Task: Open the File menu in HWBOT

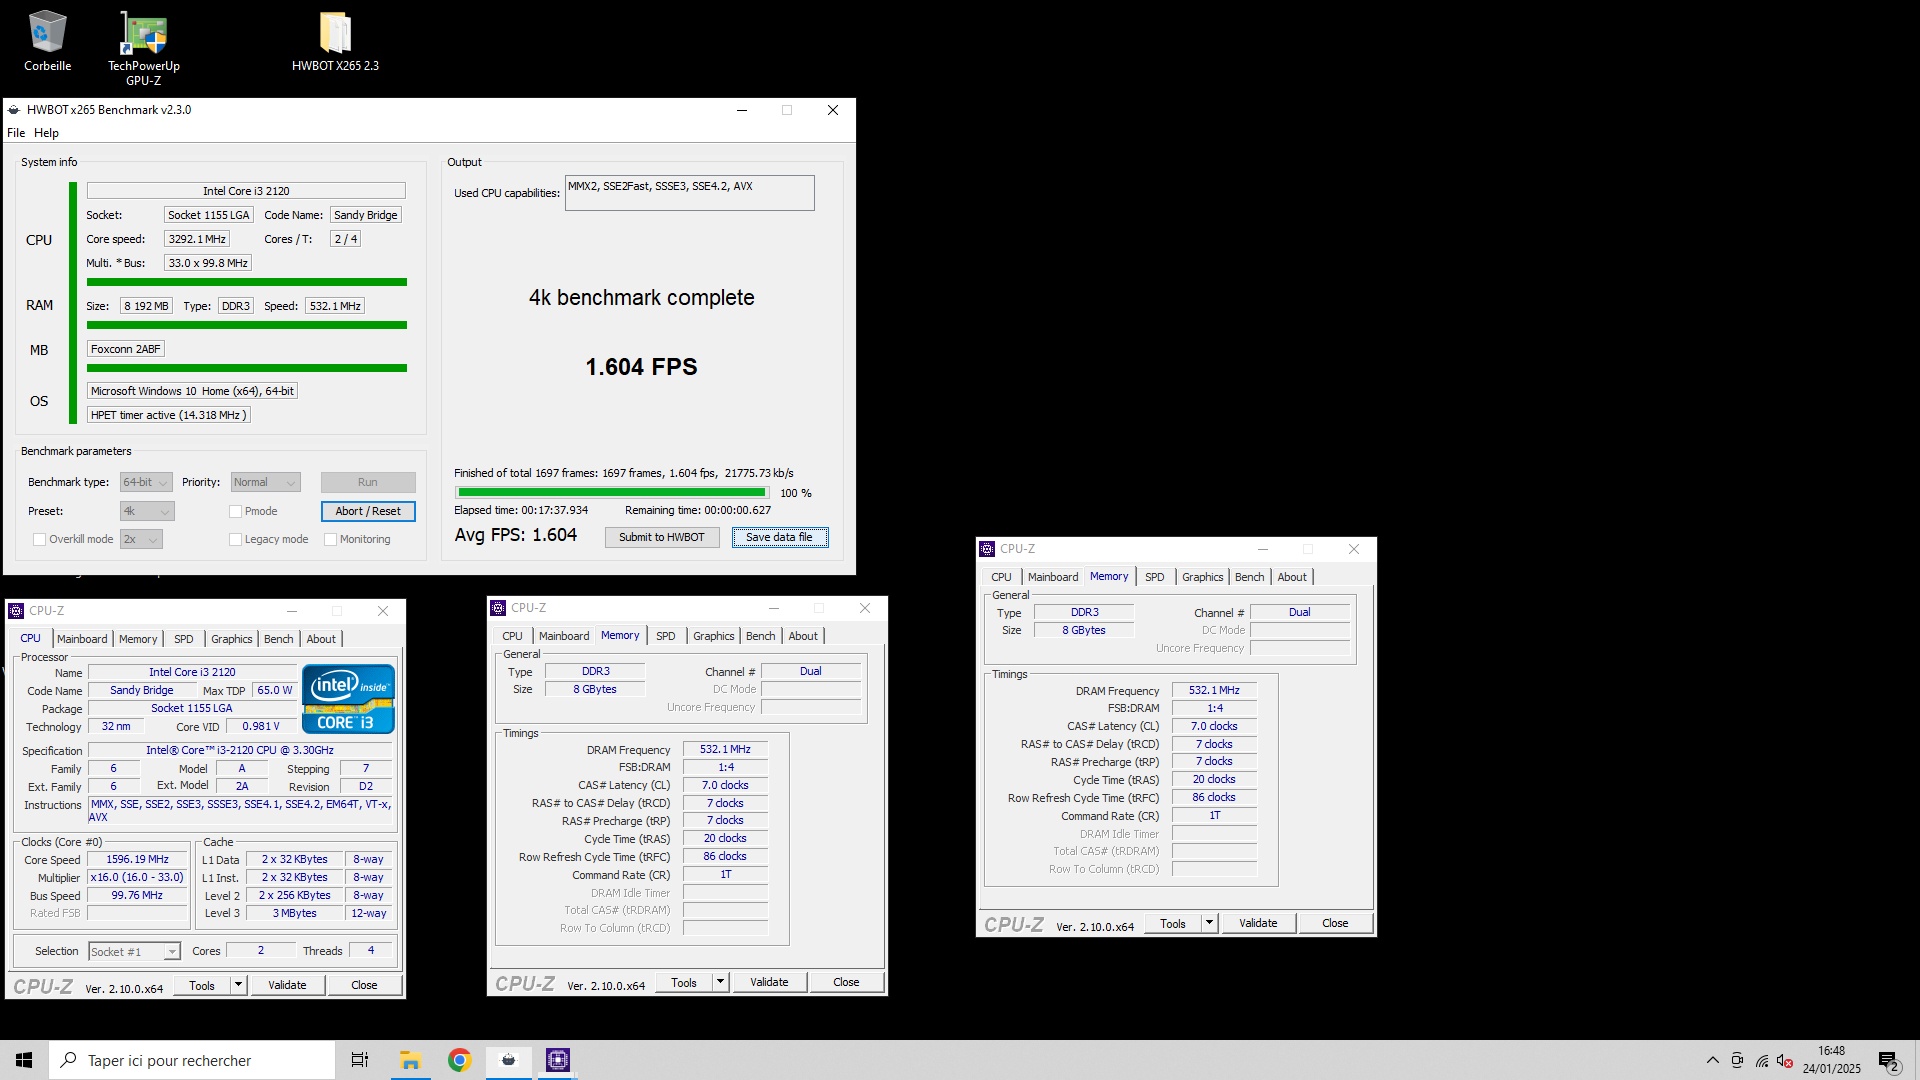Action: point(16,133)
